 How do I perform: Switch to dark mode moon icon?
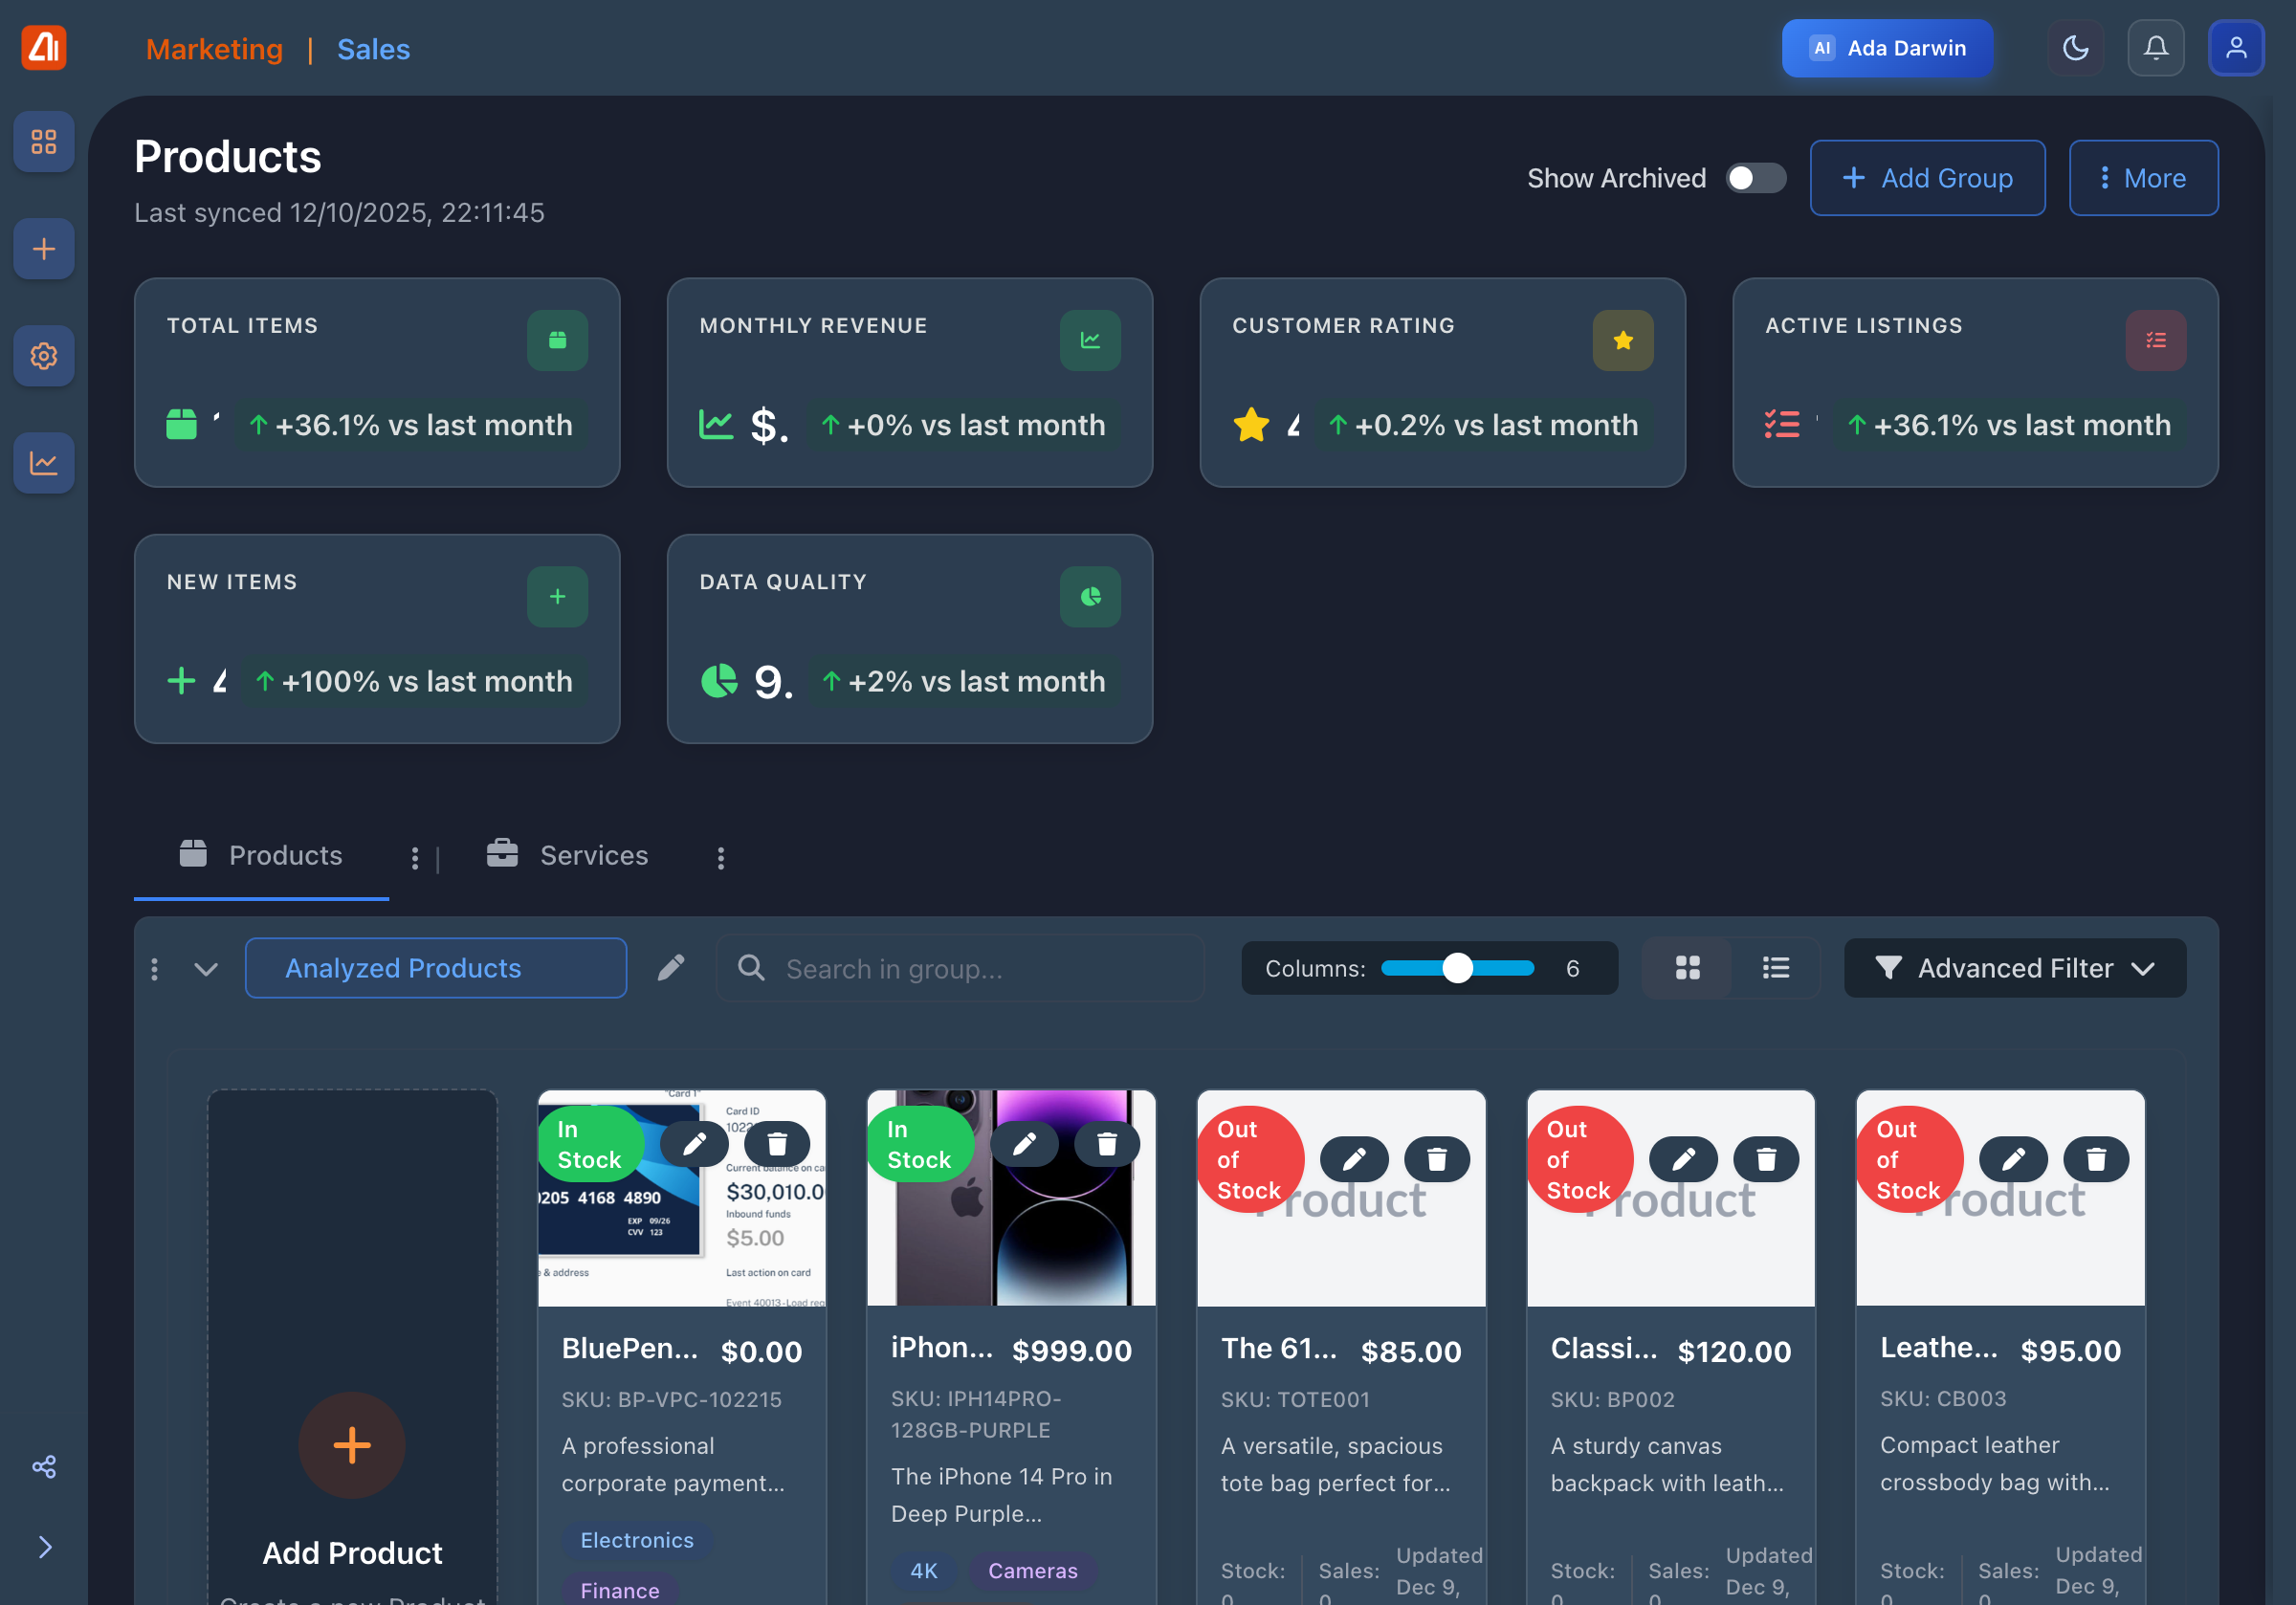click(2076, 48)
